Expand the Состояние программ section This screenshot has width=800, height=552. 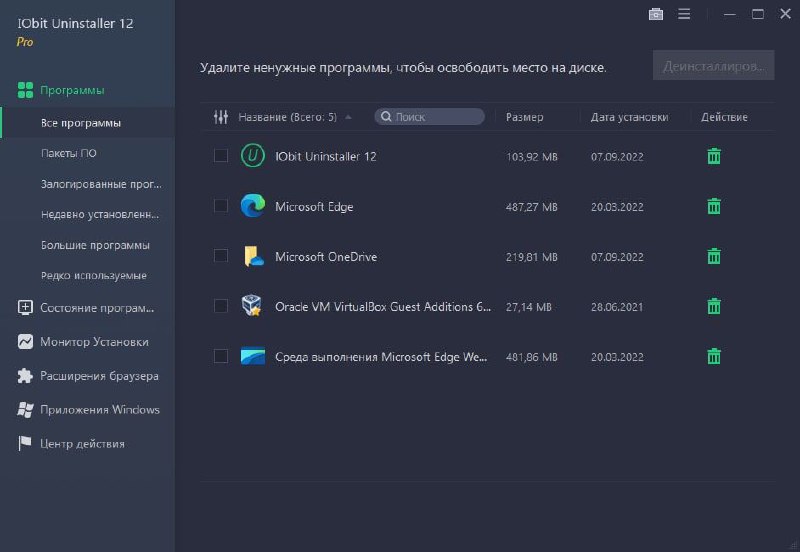tap(96, 308)
